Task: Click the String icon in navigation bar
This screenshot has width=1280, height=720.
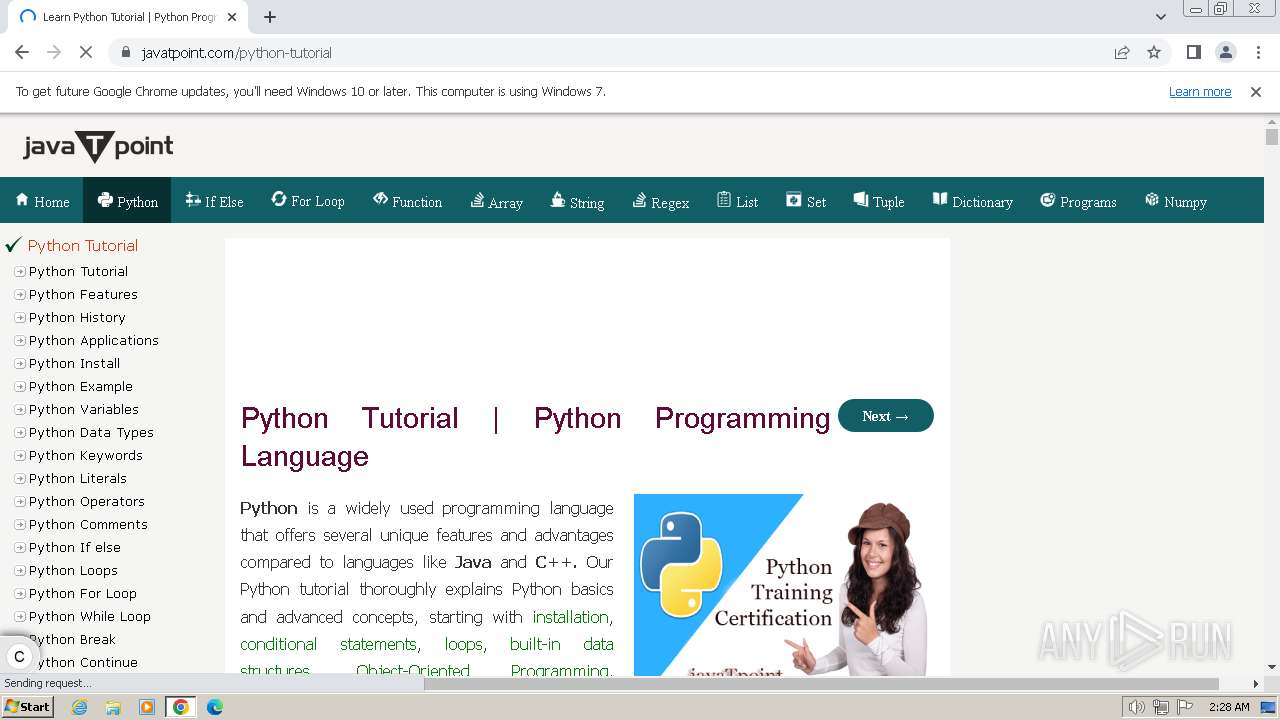Action: click(x=558, y=200)
